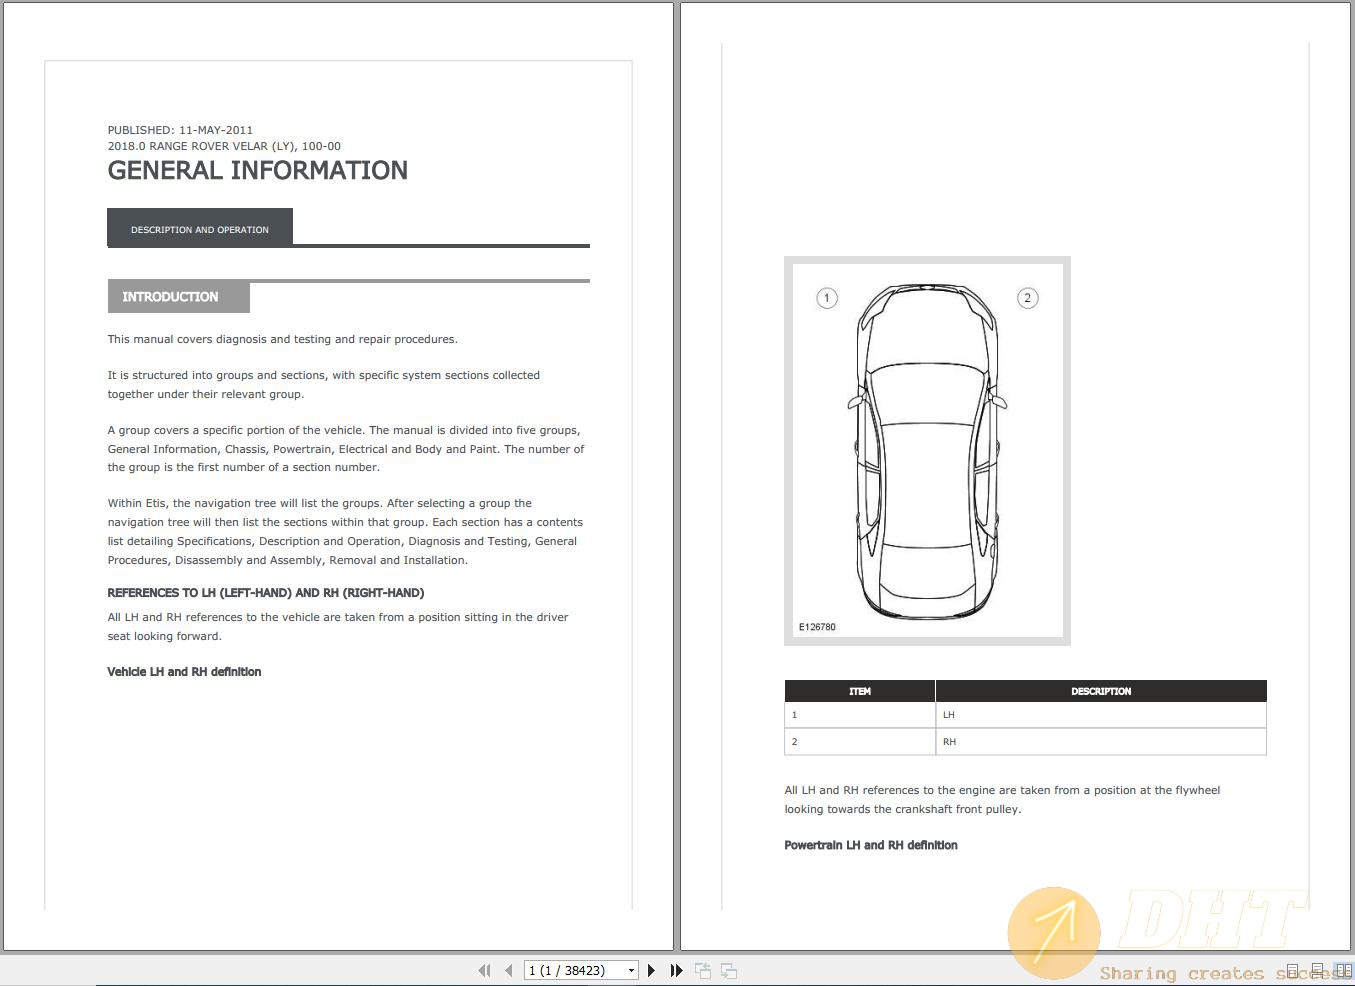The image size is (1355, 986).
Task: Click table item cell '2'
Action: pos(860,742)
